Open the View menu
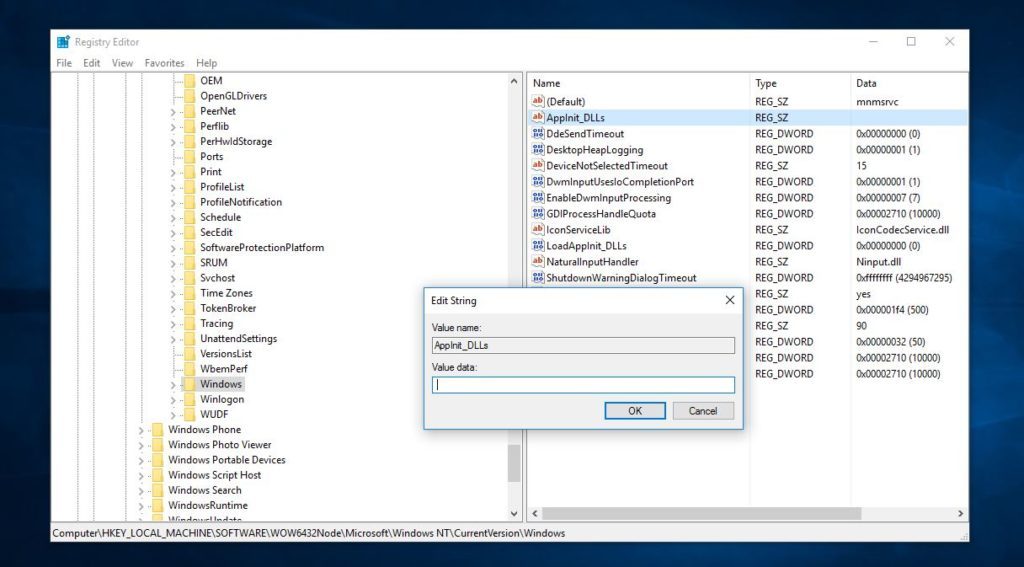The width and height of the screenshot is (1024, 567). (122, 63)
